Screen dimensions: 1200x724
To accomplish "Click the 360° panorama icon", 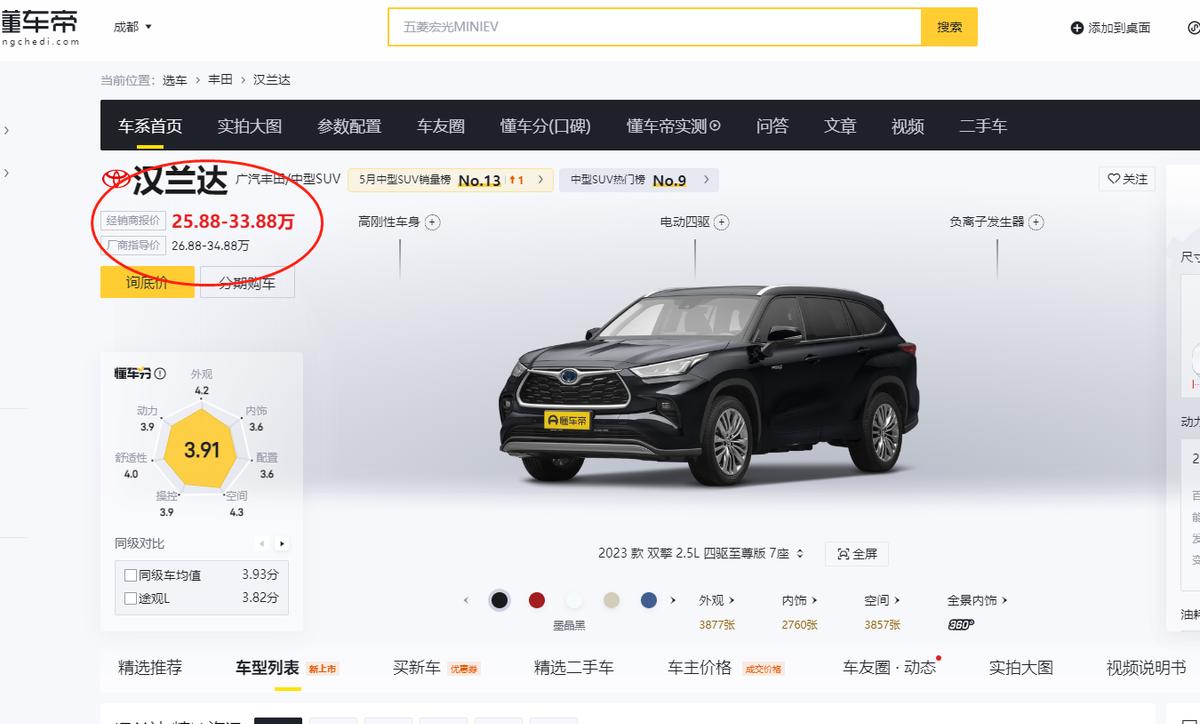I will [x=961, y=625].
